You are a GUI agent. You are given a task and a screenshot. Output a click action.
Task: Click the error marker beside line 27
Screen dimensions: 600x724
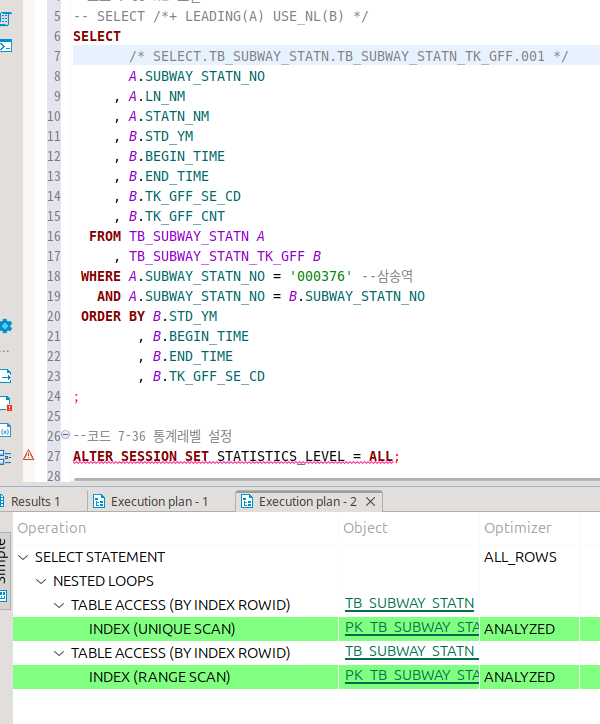click(x=28, y=456)
